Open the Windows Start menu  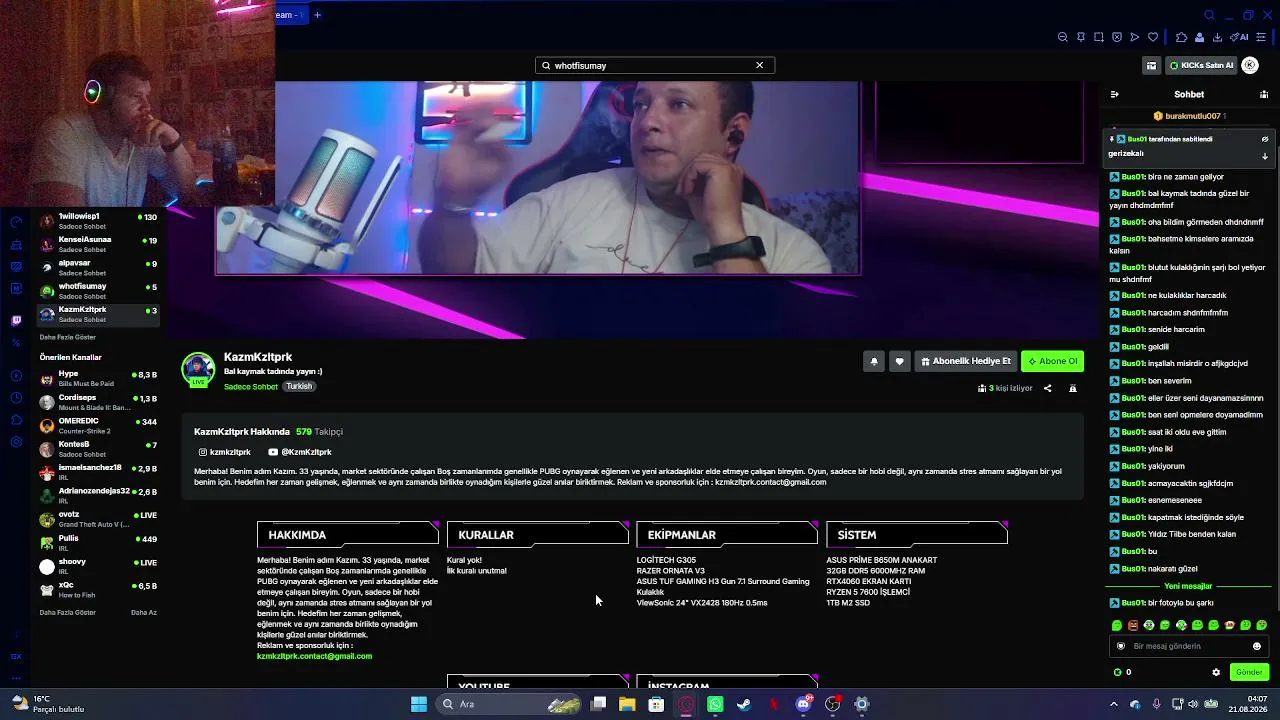tap(419, 704)
